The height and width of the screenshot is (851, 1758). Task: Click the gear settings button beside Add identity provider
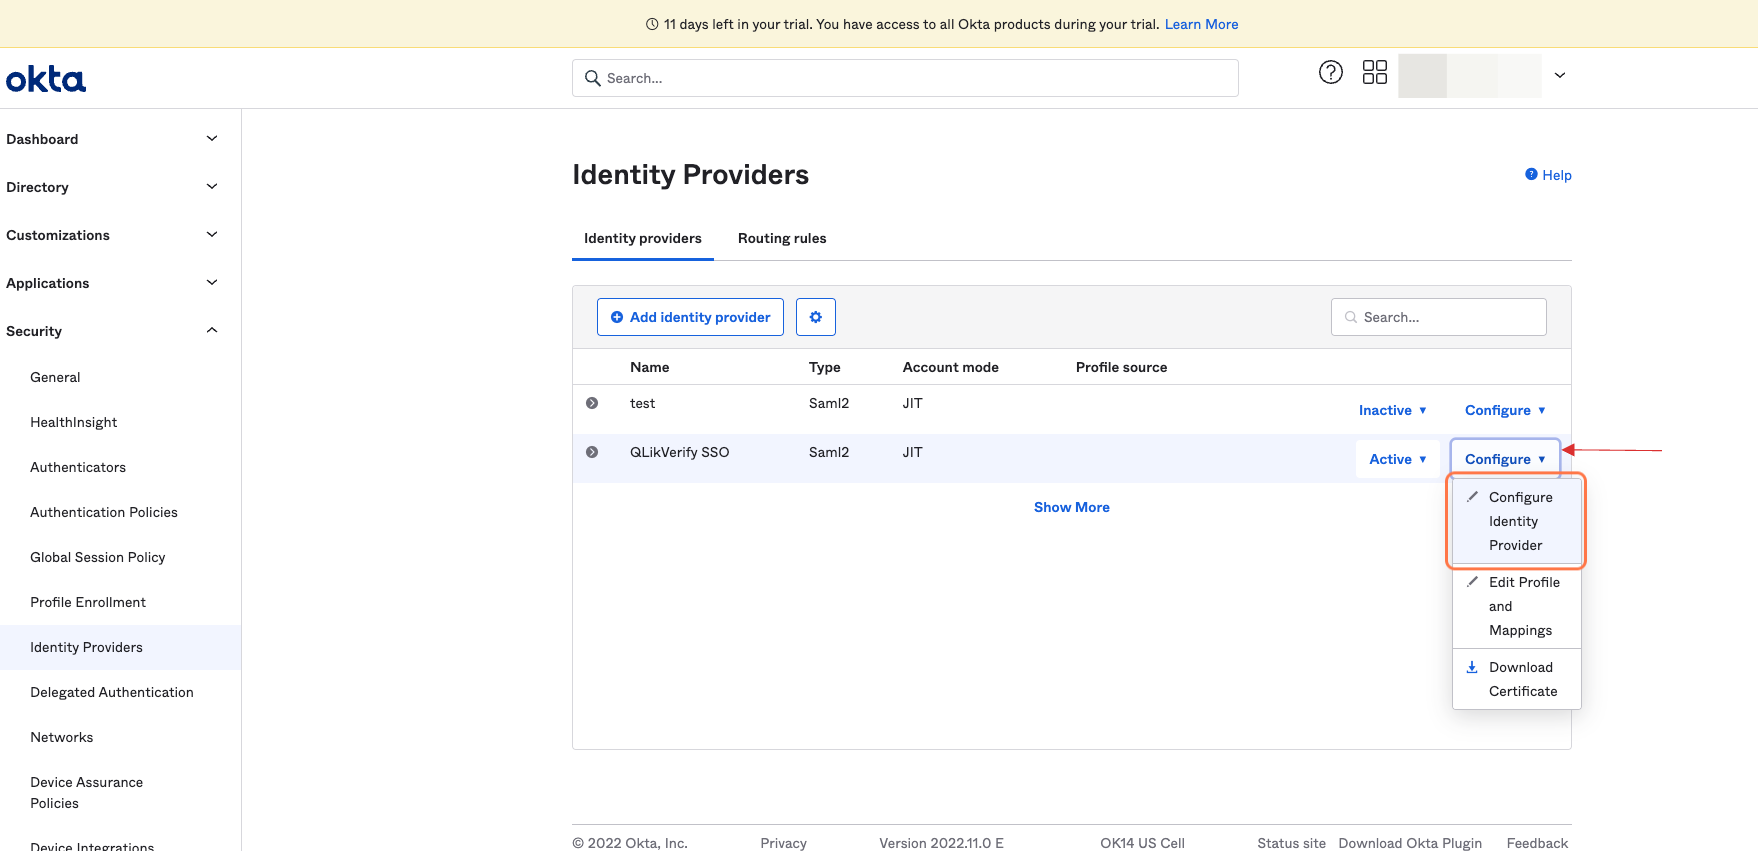coord(816,317)
